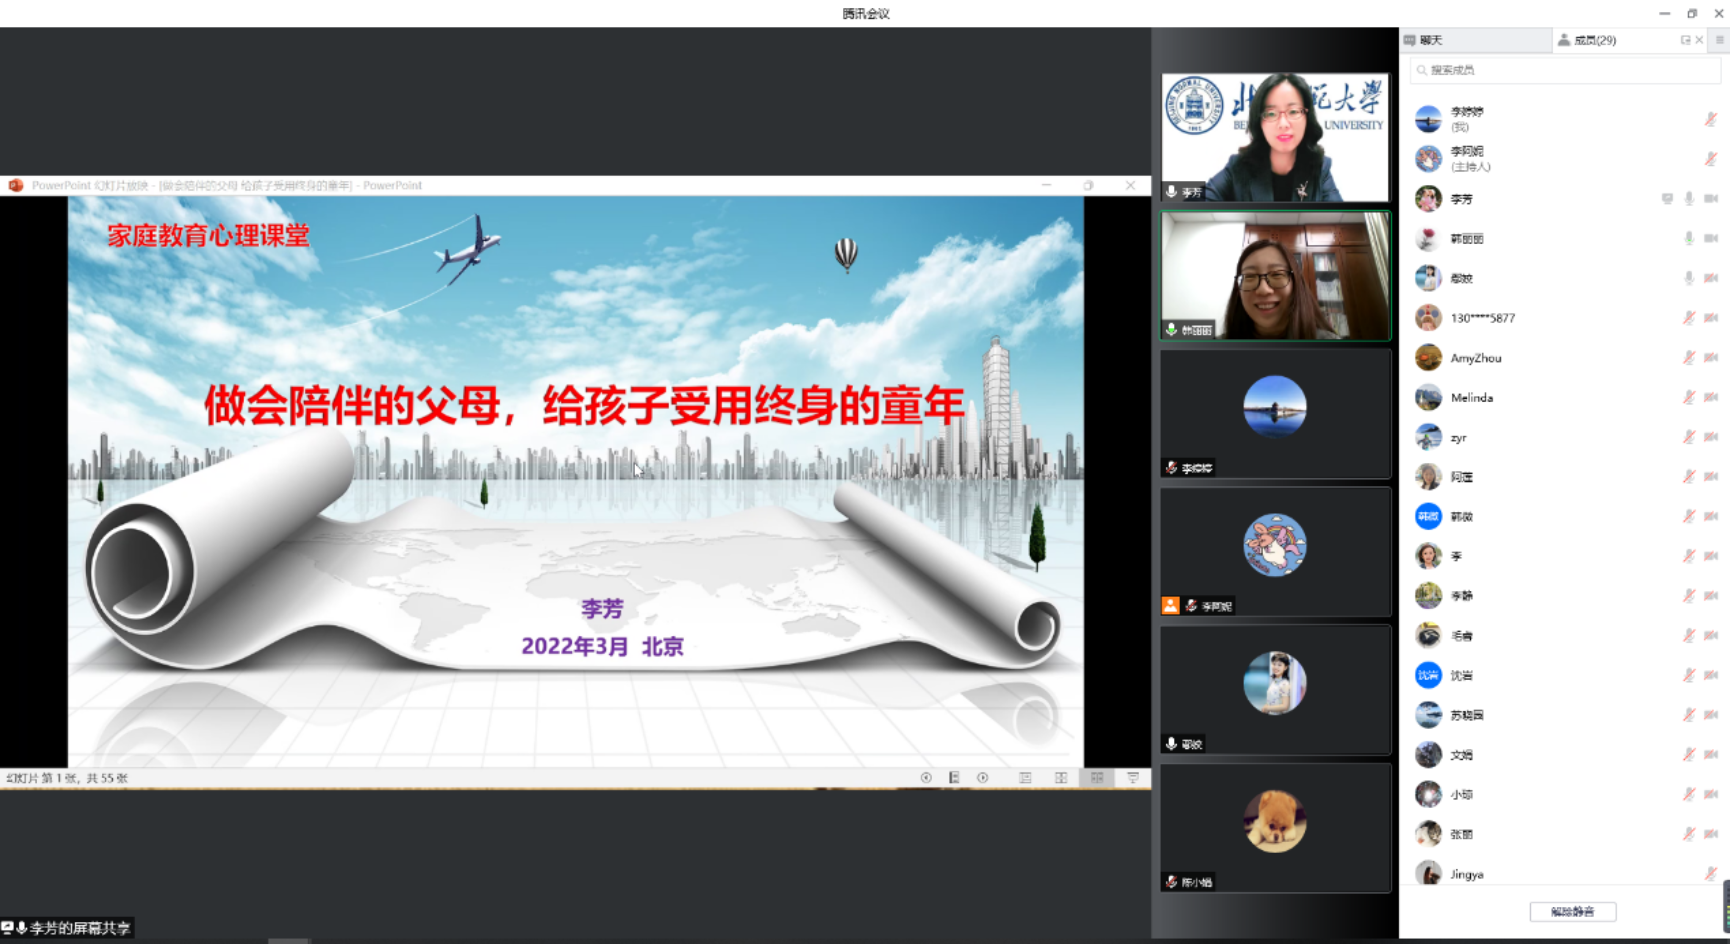
Task: Select Jingya in the members list
Action: 1466,874
